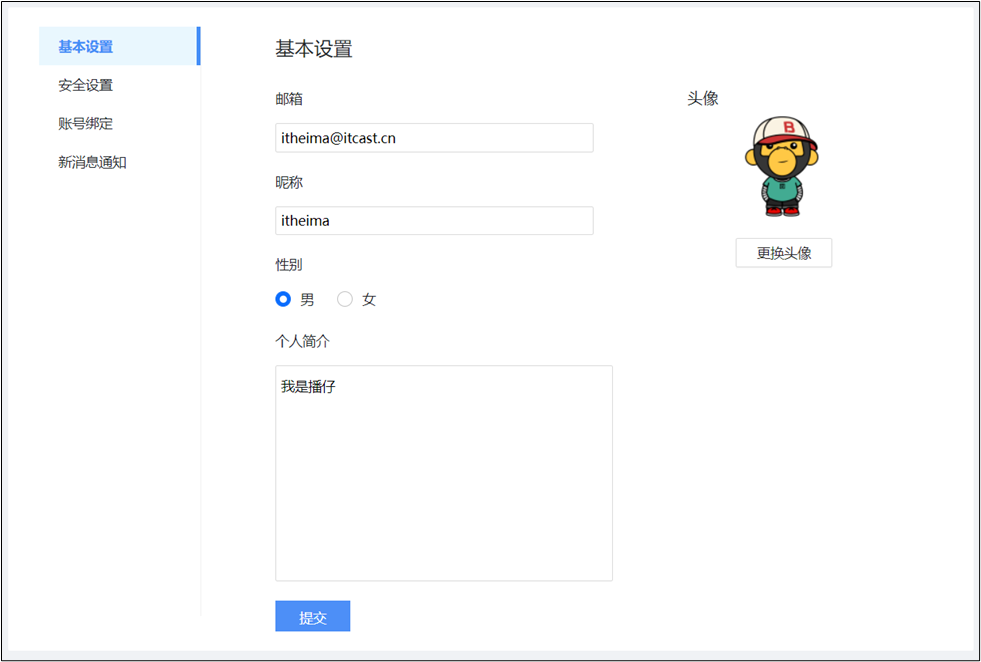981x662 pixels.
Task: Click the 昵称 field label
Action: [x=289, y=182]
